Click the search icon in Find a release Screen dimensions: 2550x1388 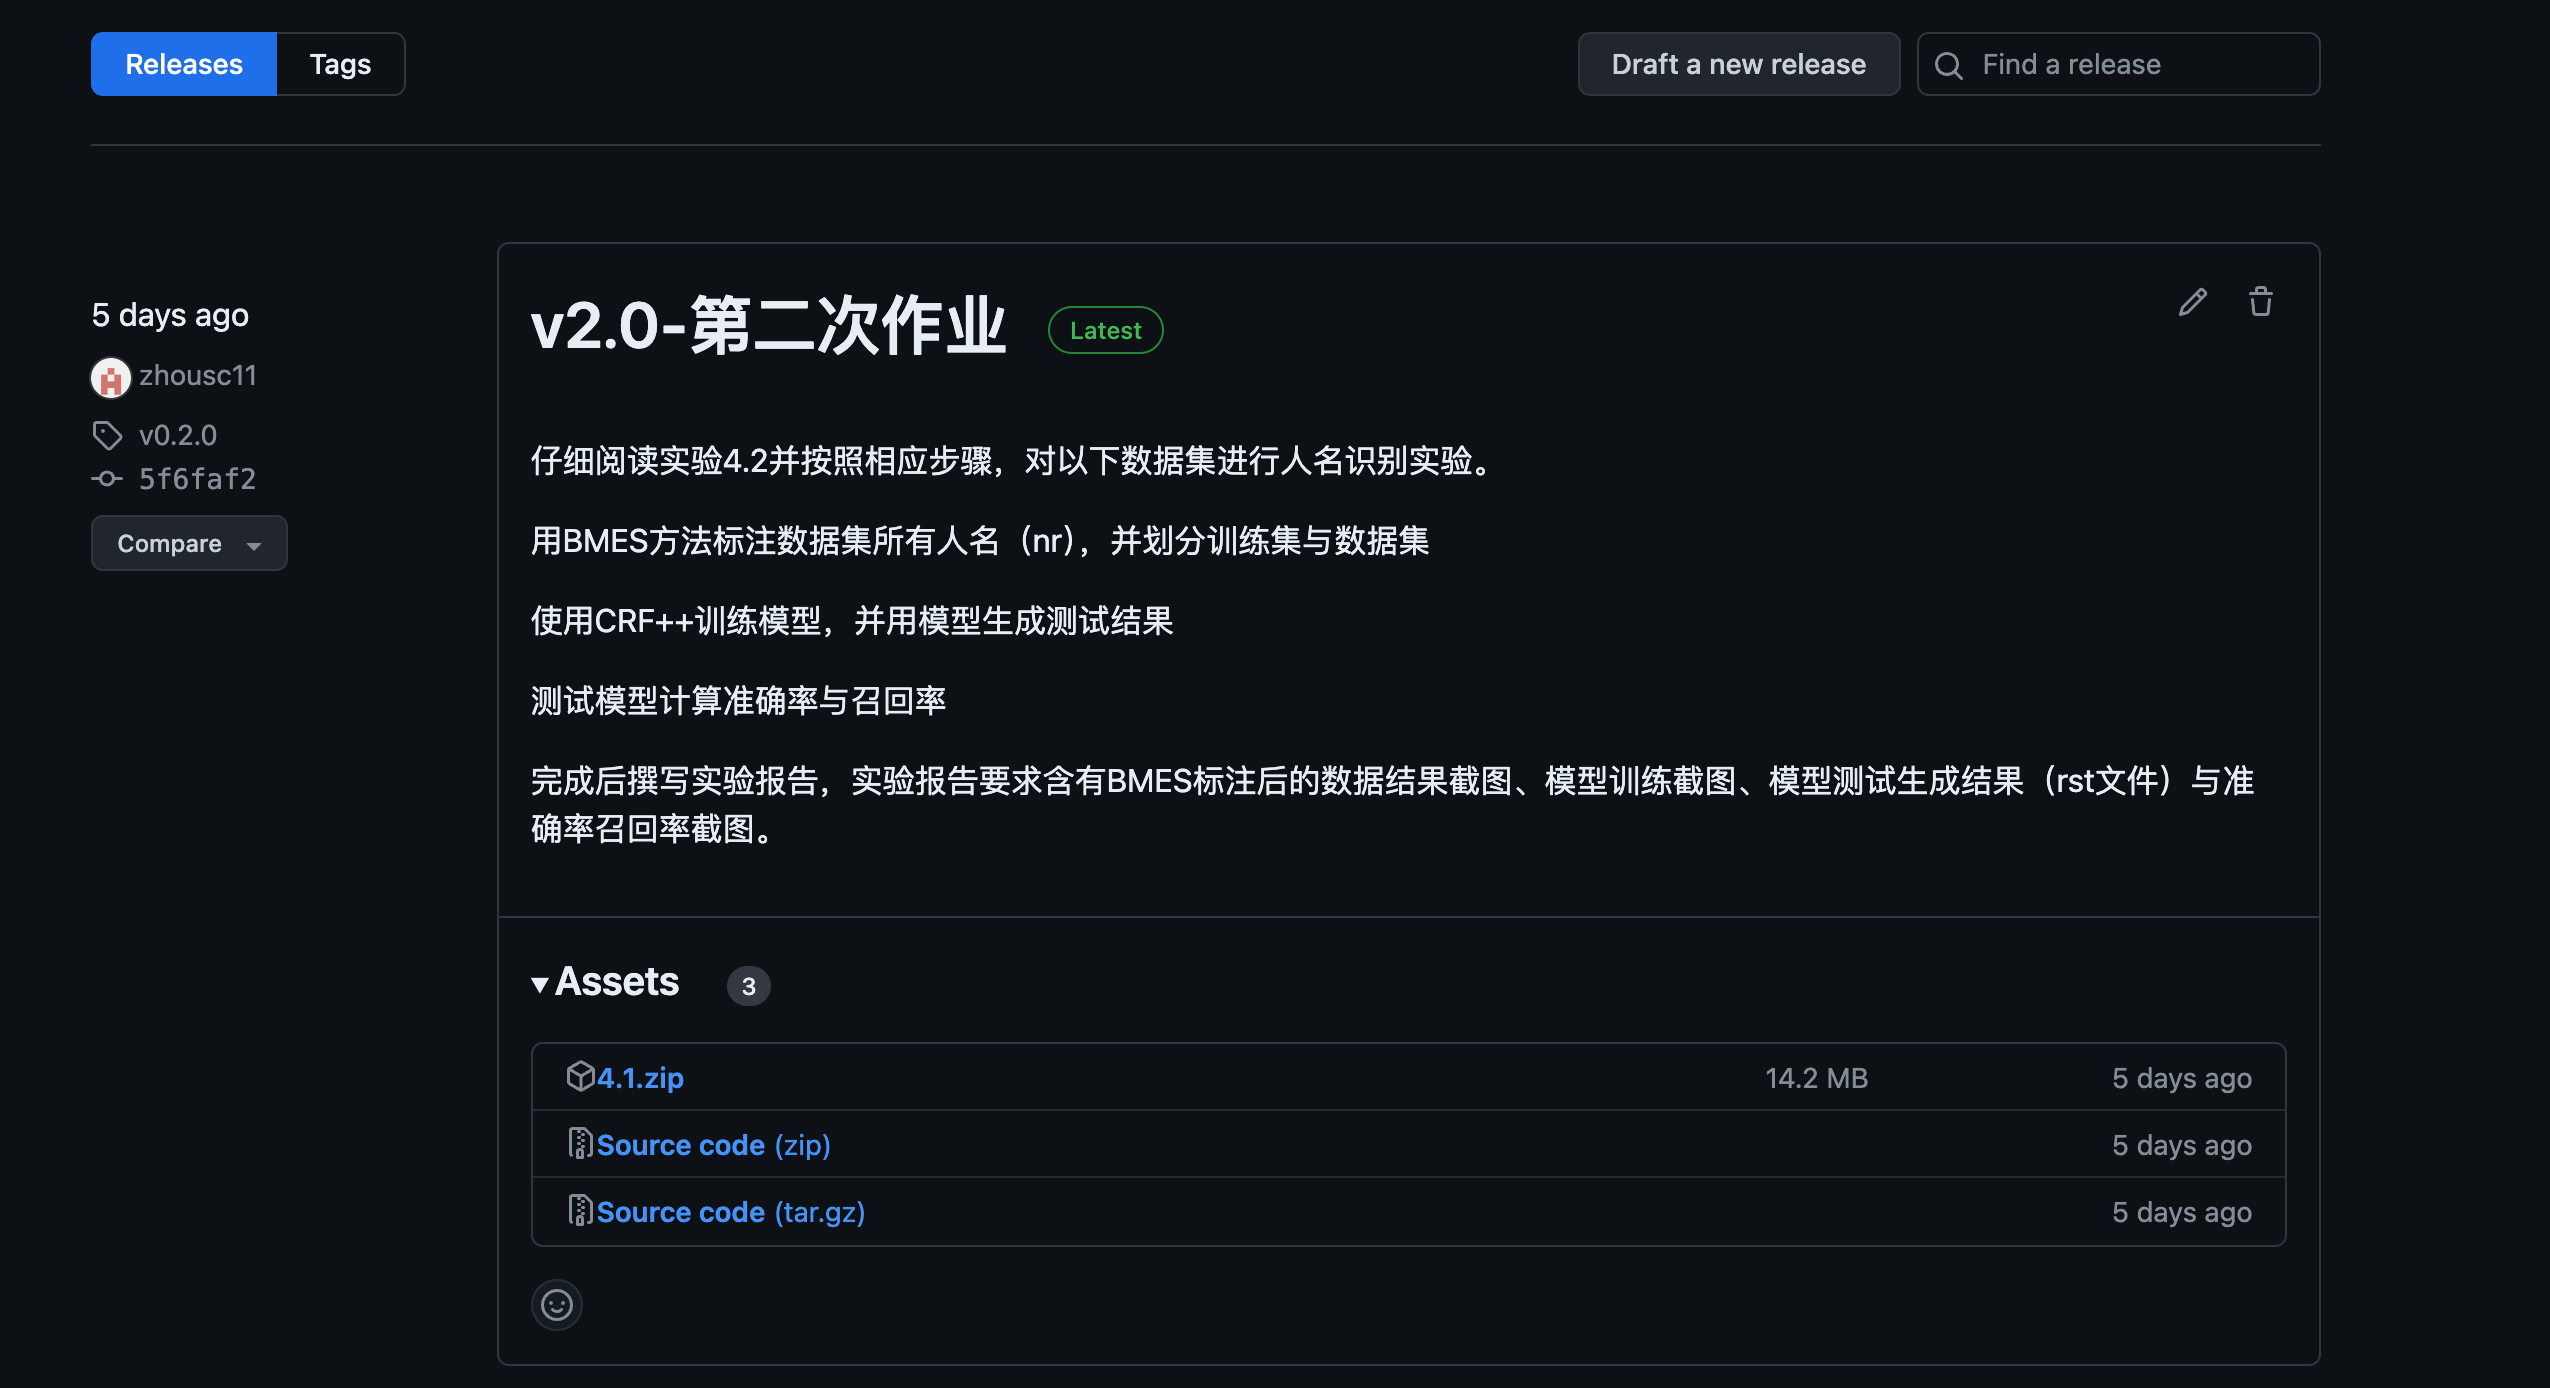tap(1947, 64)
